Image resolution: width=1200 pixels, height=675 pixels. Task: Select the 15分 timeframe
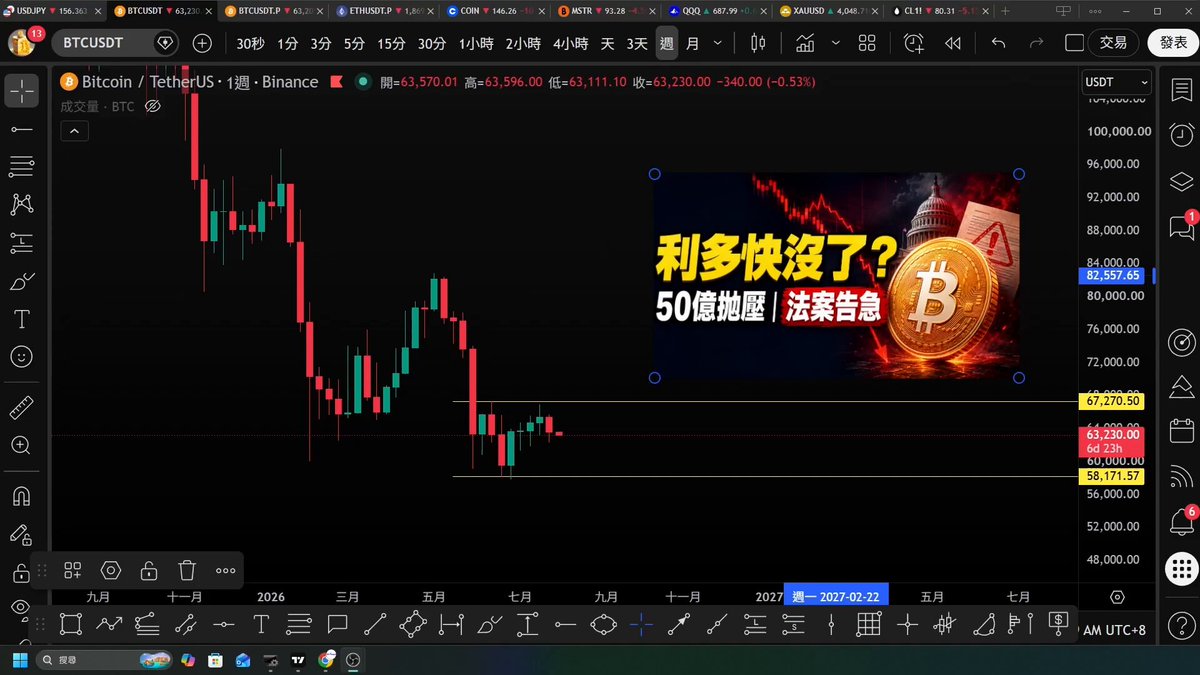(x=393, y=43)
